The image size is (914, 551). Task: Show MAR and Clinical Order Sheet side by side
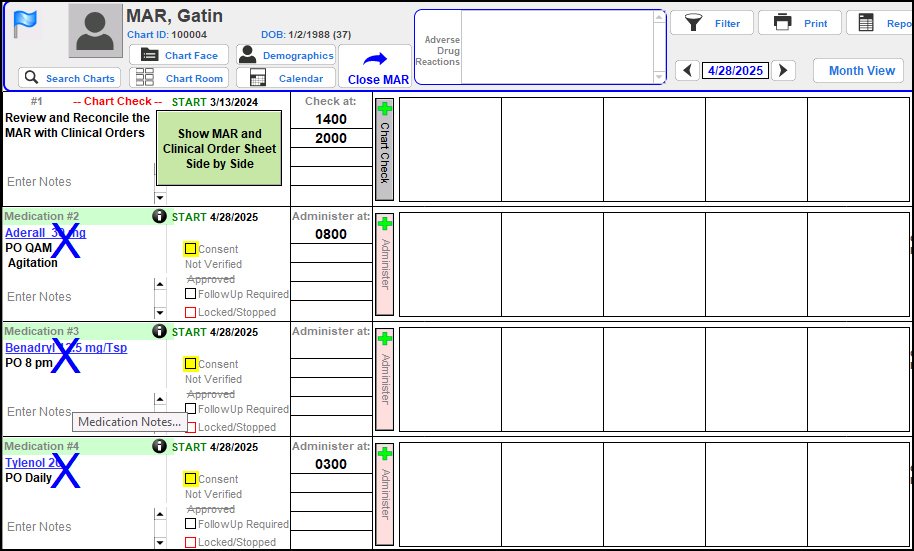219,148
